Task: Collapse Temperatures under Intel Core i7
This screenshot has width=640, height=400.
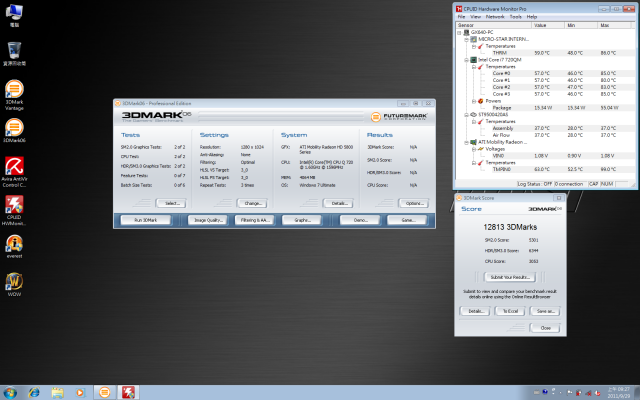Action: [473, 67]
